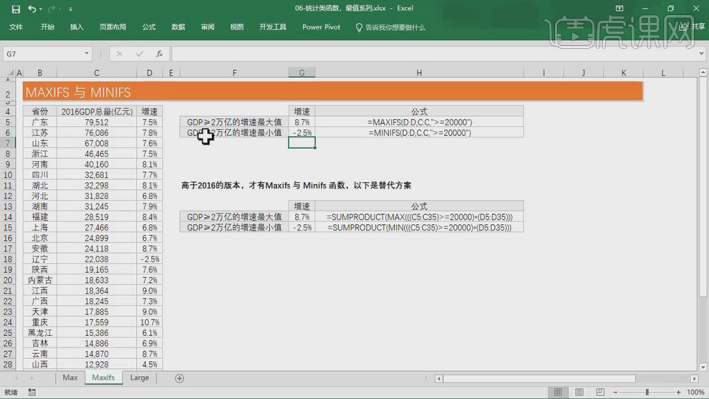Open the 视图 ribbon tab
This screenshot has width=709, height=399.
(x=237, y=27)
